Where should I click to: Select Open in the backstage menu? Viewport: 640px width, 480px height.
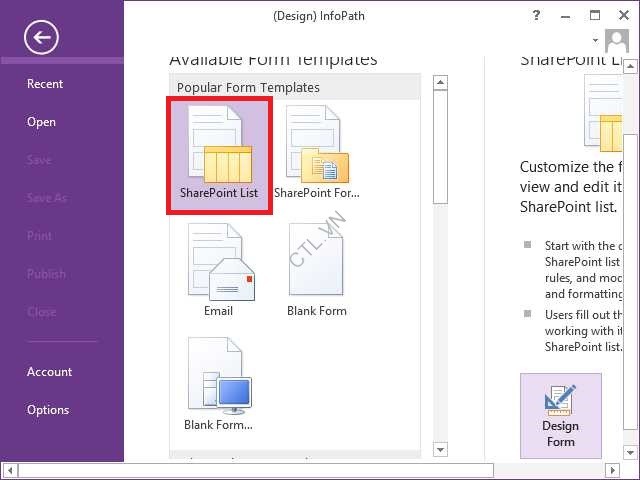[x=41, y=122]
